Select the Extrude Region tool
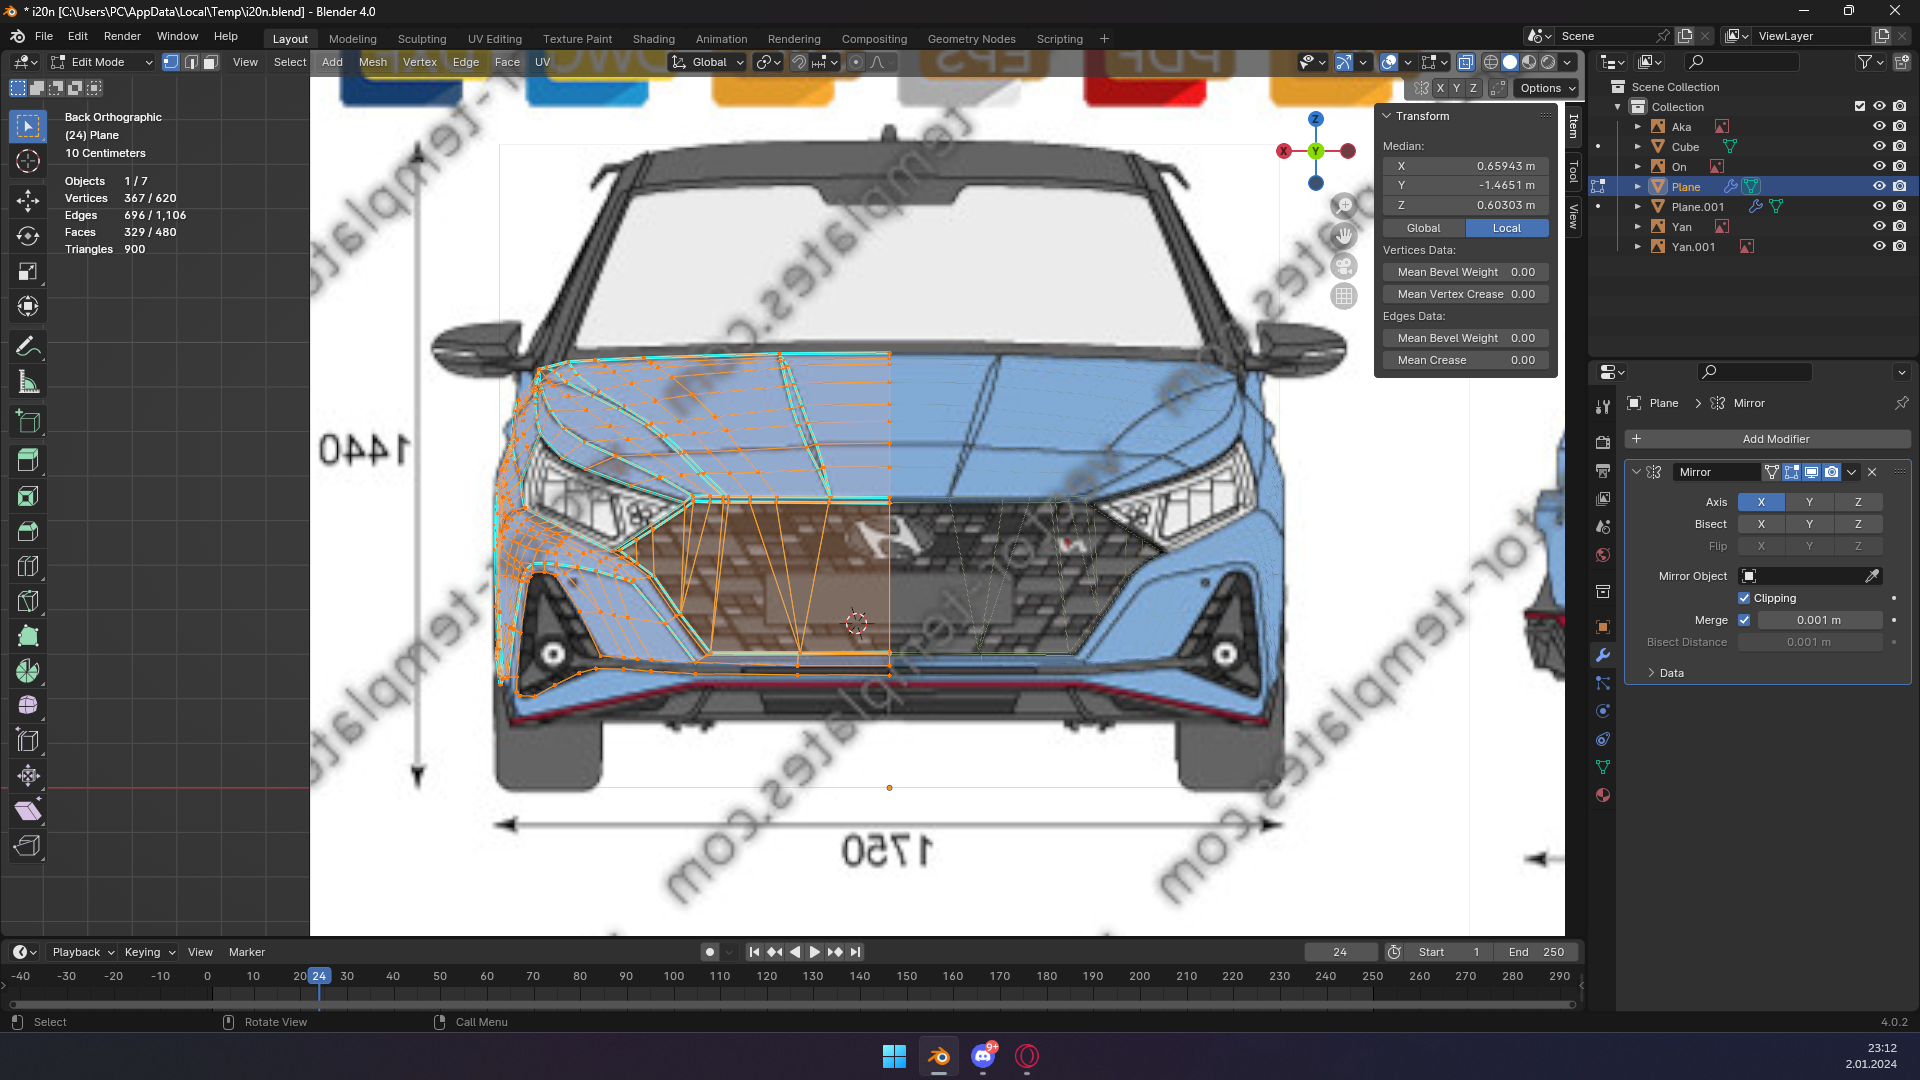The image size is (1920, 1080). point(28,461)
